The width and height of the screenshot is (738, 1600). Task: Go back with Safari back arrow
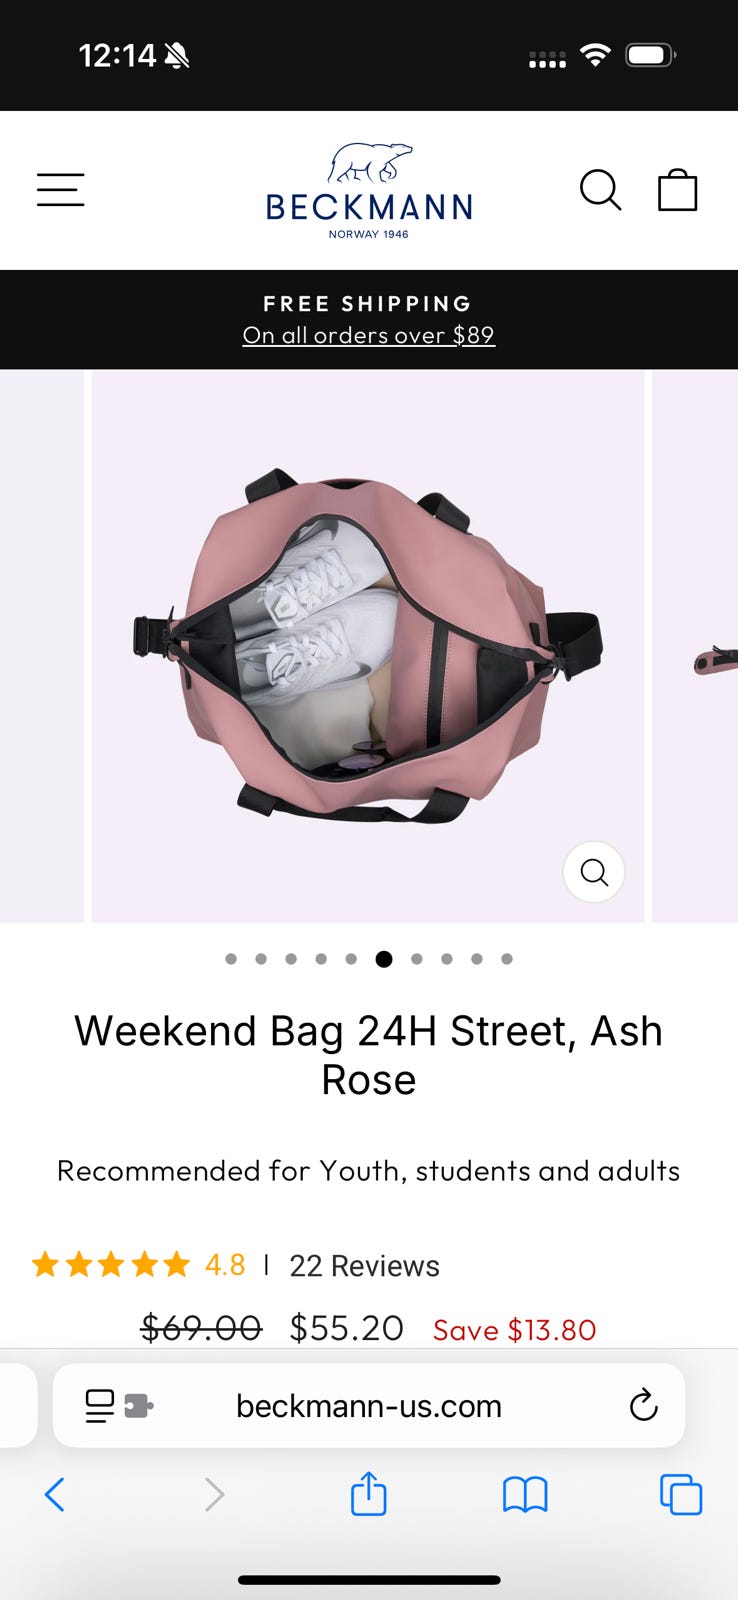click(x=55, y=1495)
